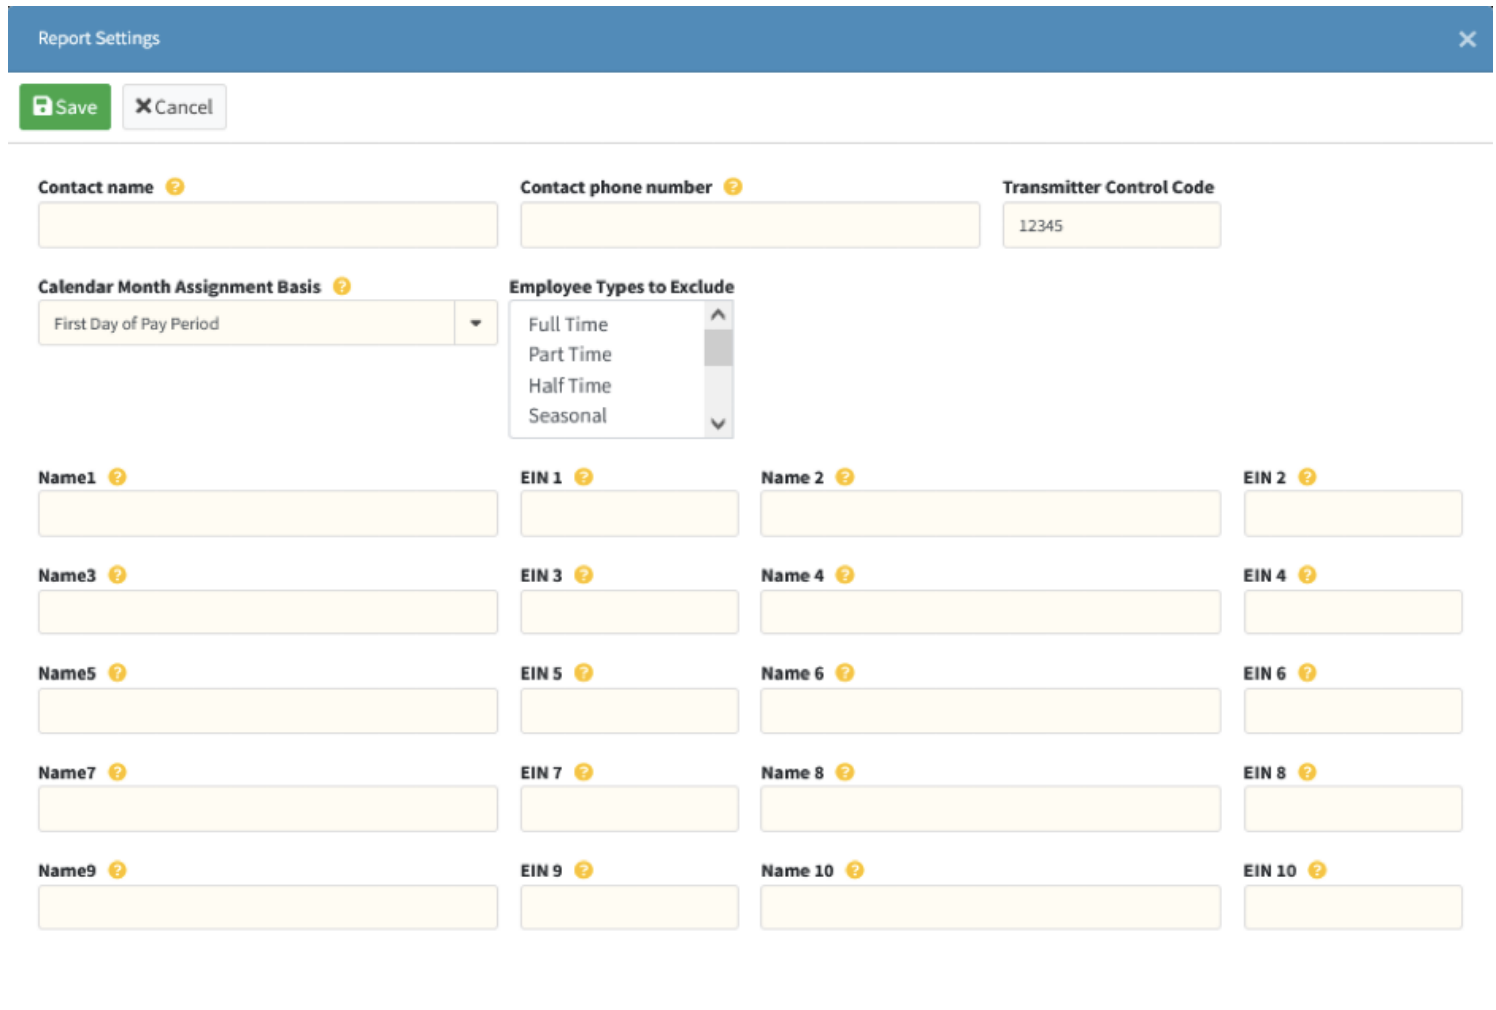
Task: Click the question mark icon beside EIN 1
Action: click(584, 477)
